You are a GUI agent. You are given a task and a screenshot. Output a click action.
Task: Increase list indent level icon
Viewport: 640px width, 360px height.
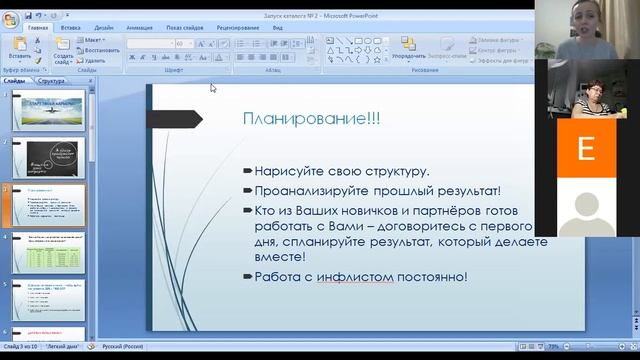pos(284,44)
